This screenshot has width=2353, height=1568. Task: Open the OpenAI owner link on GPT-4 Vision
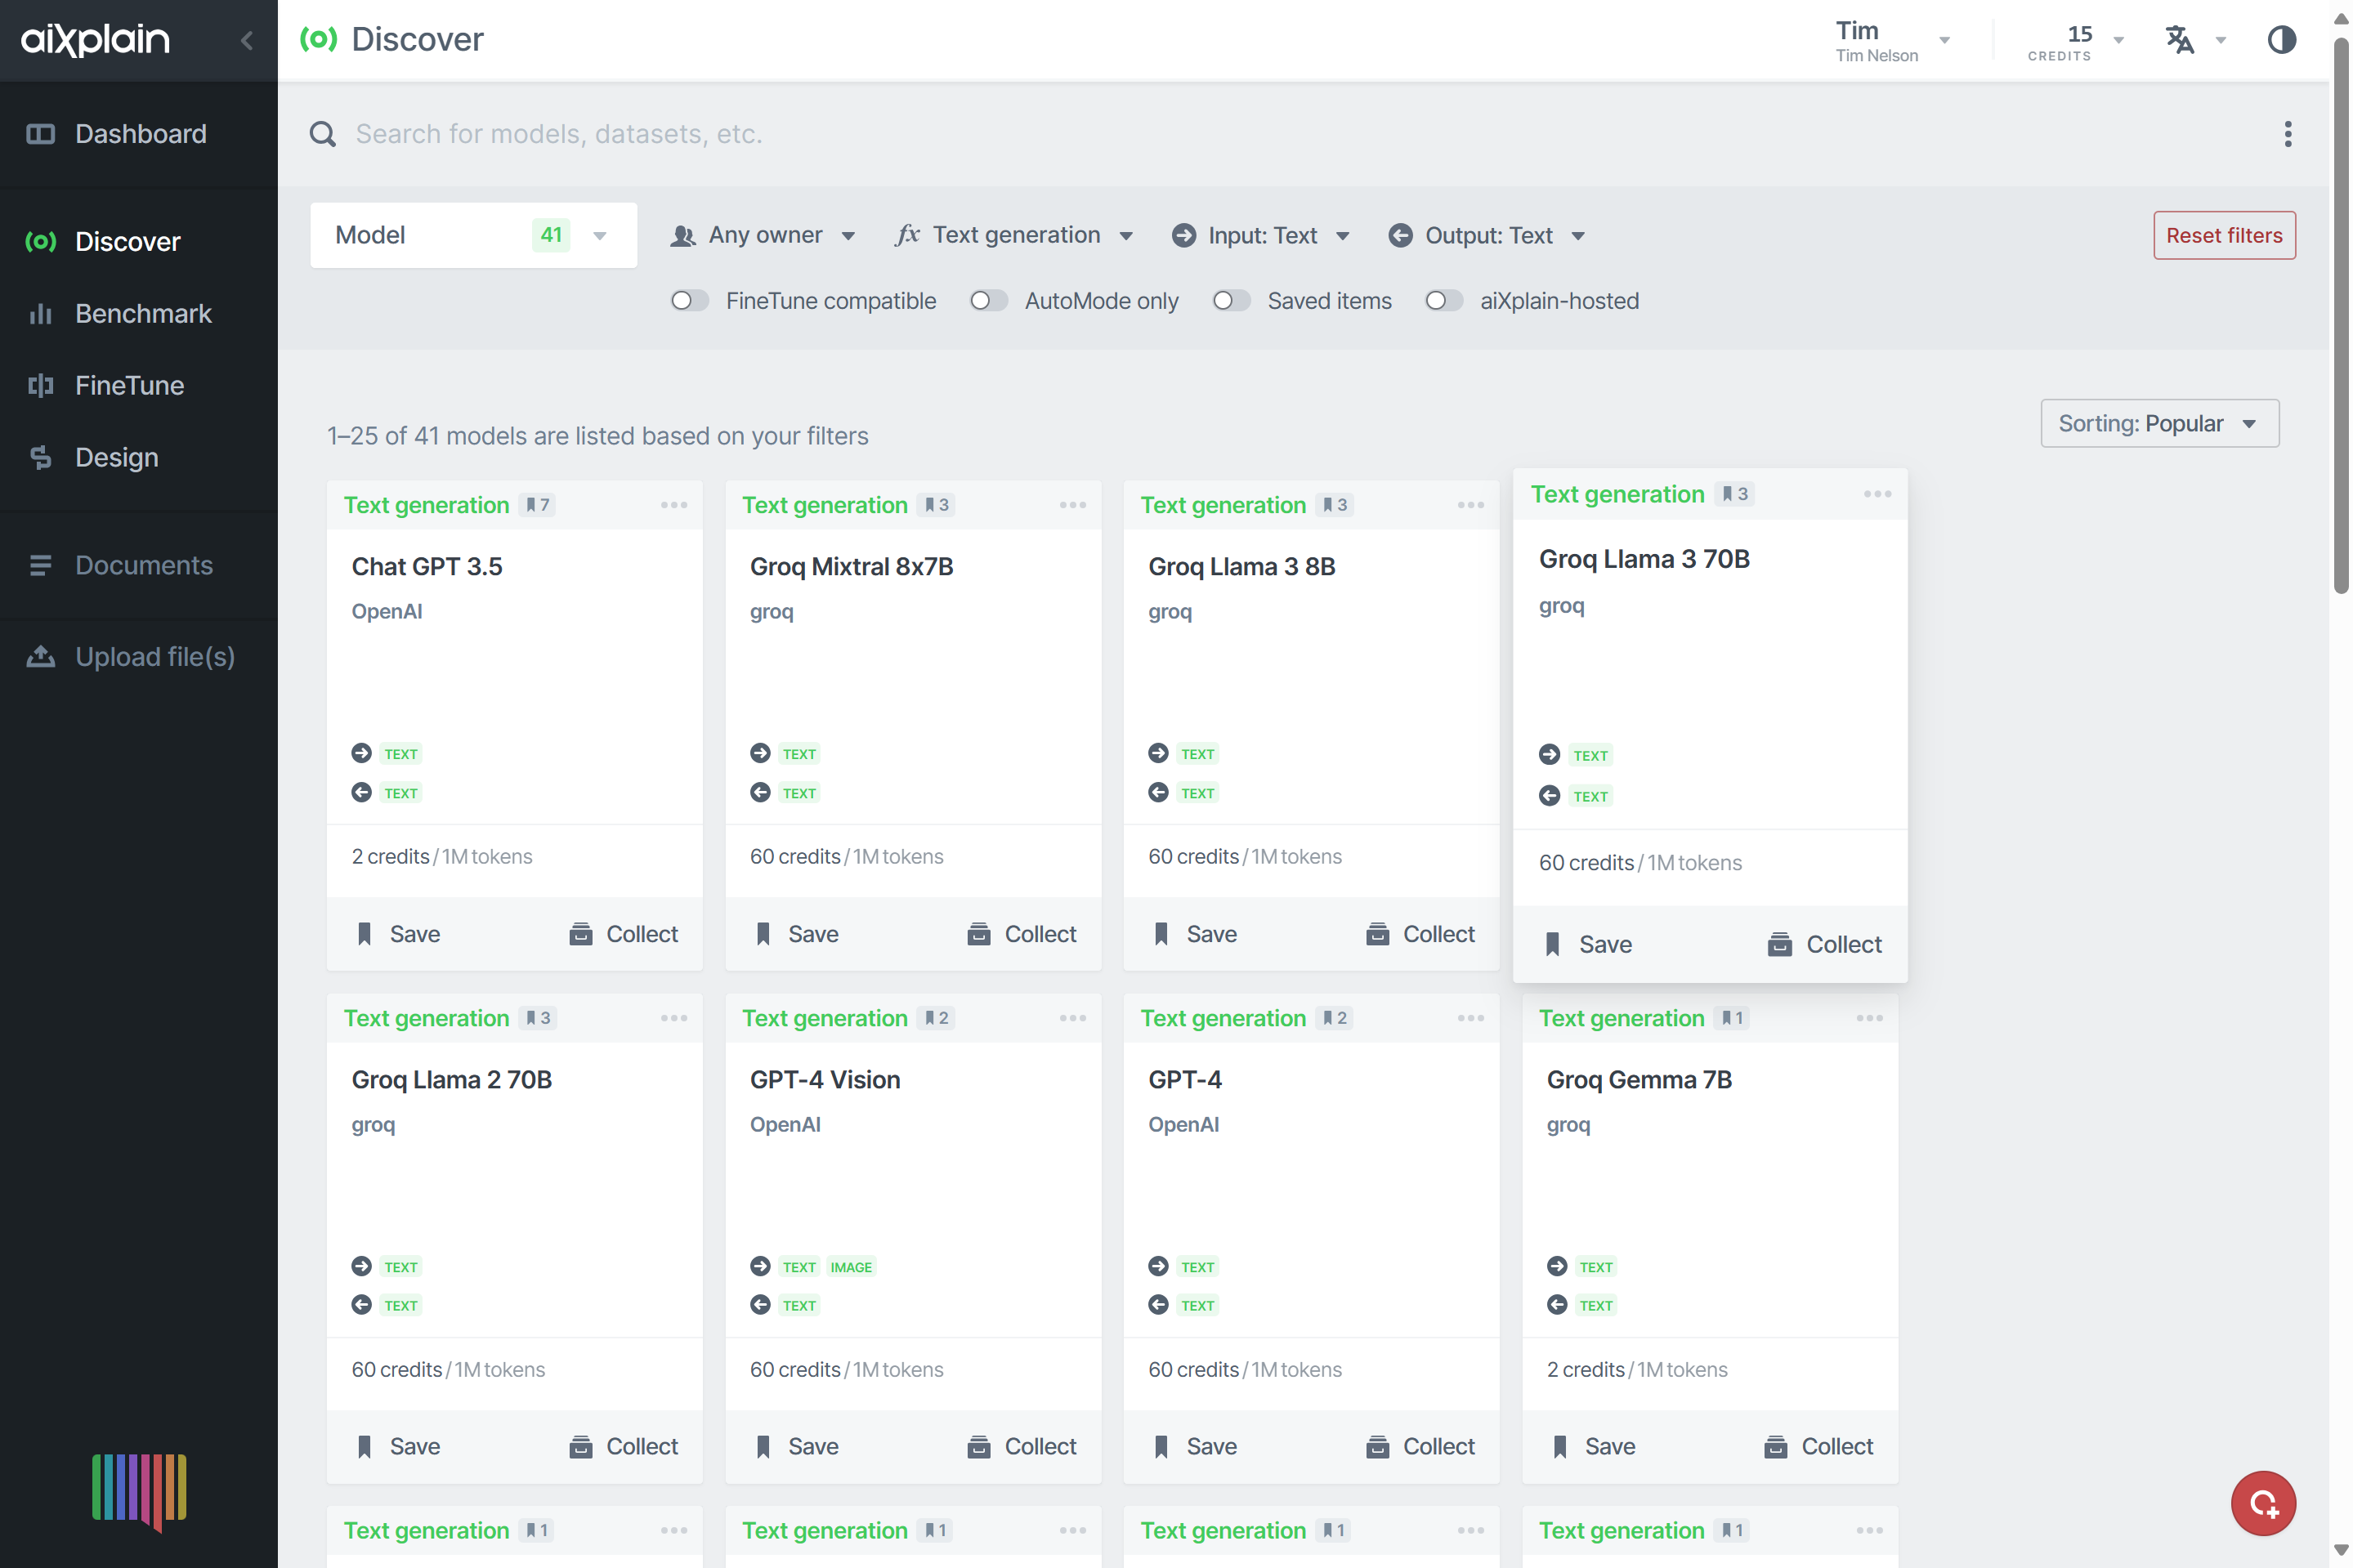[x=785, y=1124]
